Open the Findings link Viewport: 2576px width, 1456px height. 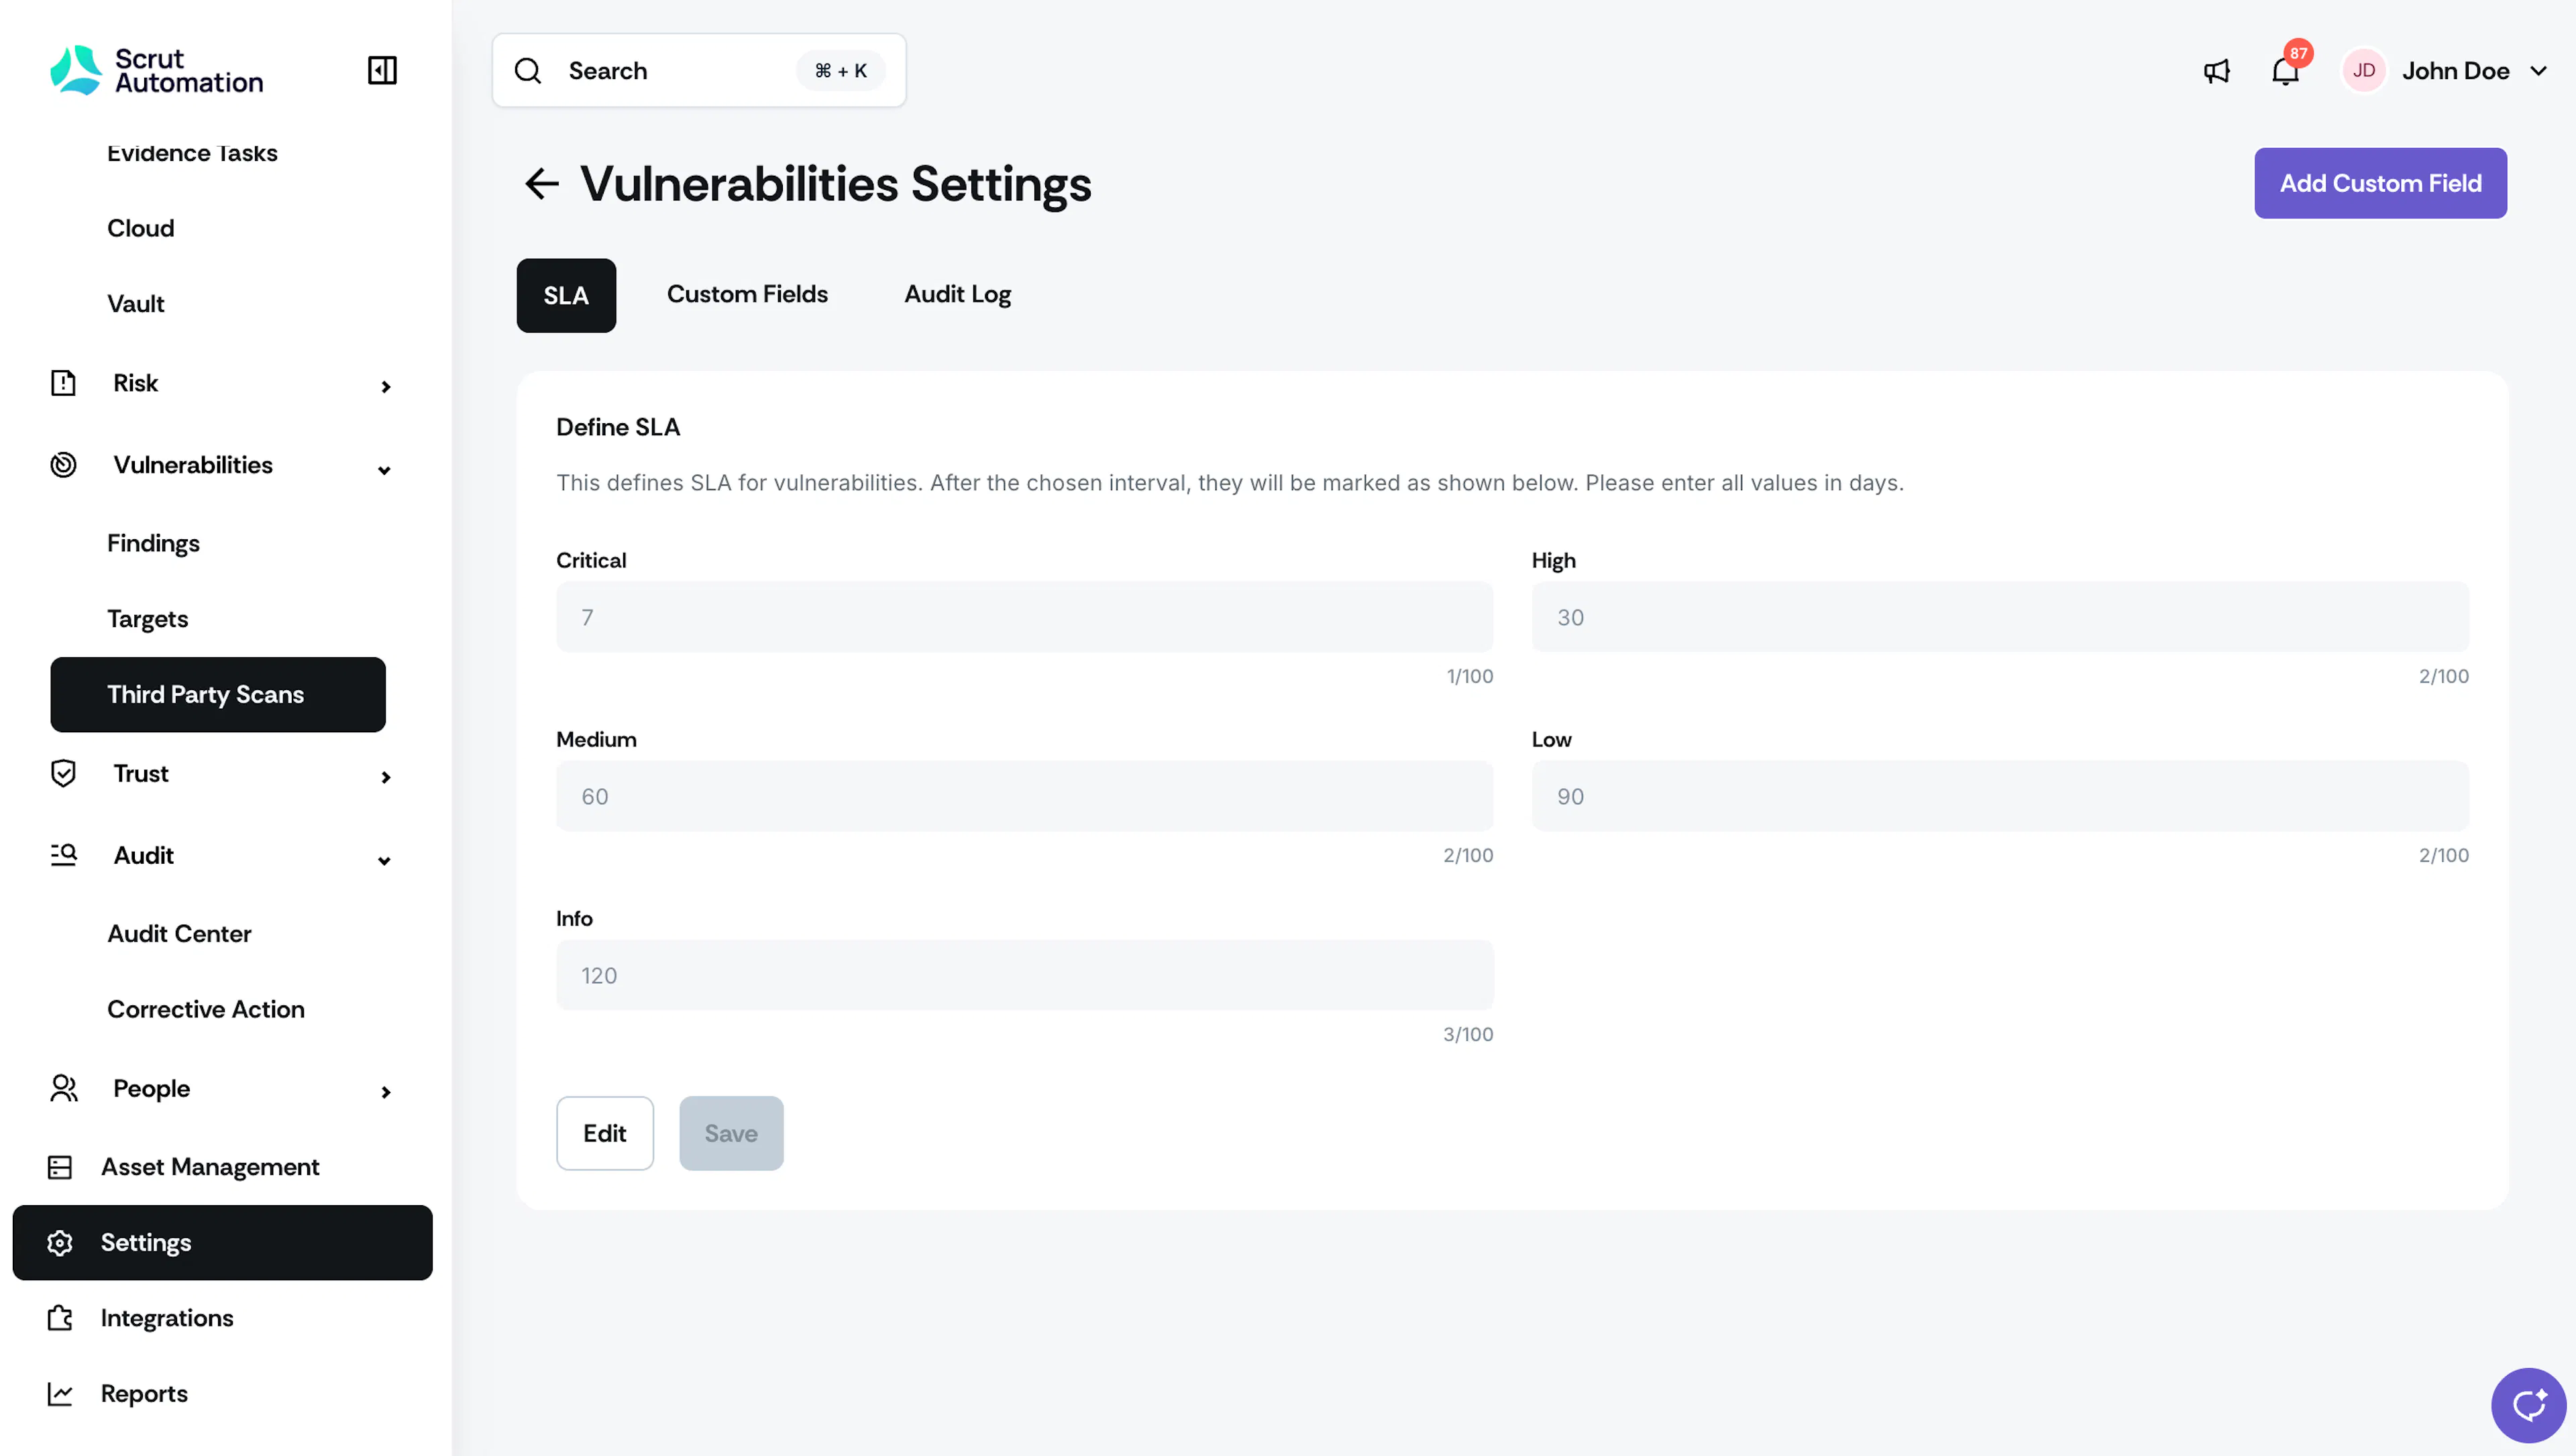(153, 543)
